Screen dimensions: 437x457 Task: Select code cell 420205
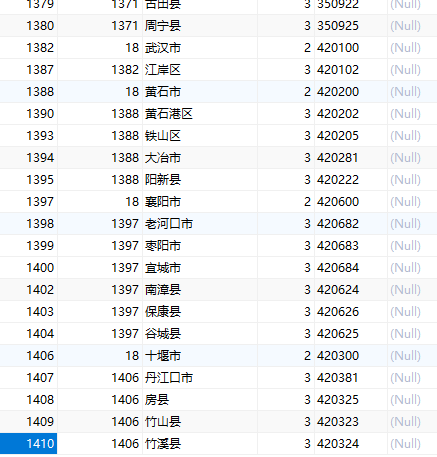351,136
